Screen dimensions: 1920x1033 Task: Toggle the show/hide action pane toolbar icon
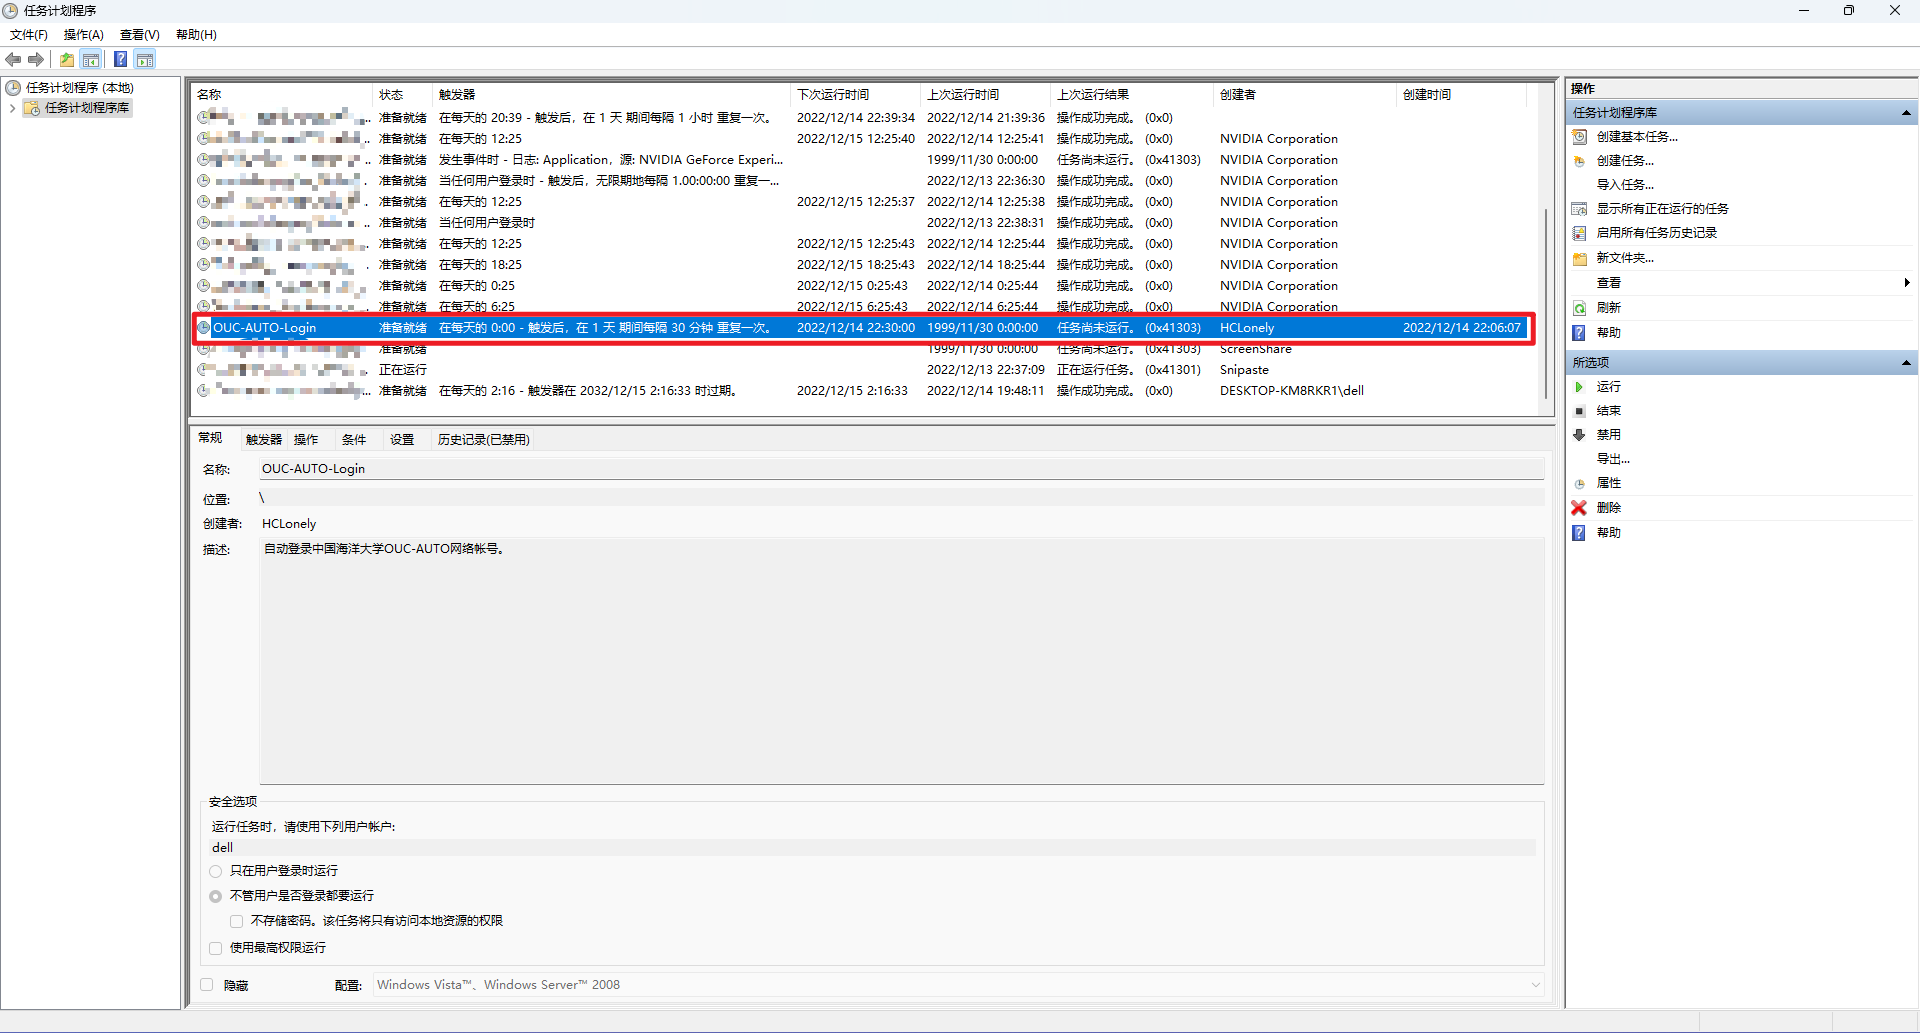pyautogui.click(x=145, y=60)
